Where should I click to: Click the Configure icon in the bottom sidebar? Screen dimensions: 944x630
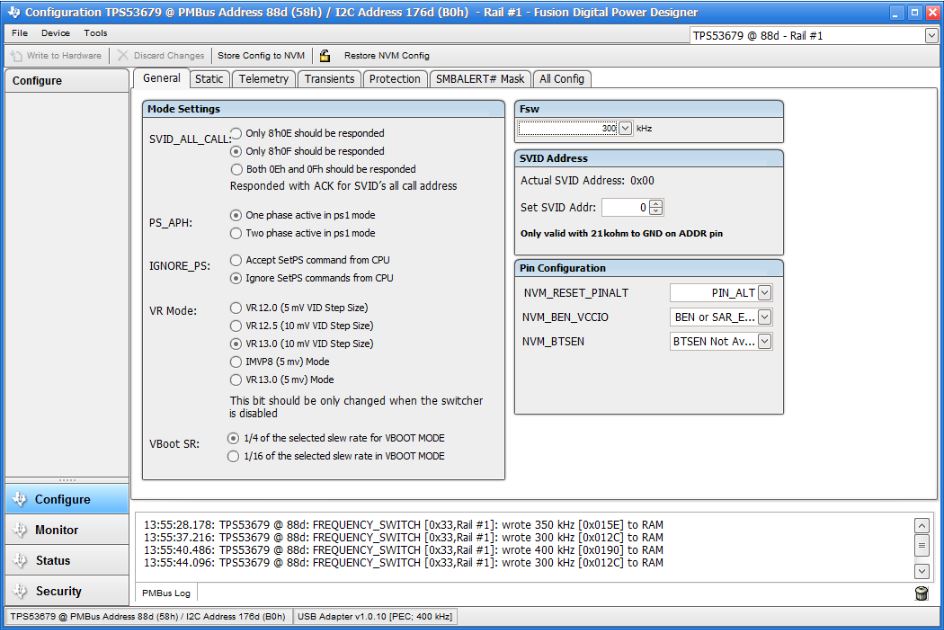pos(20,499)
